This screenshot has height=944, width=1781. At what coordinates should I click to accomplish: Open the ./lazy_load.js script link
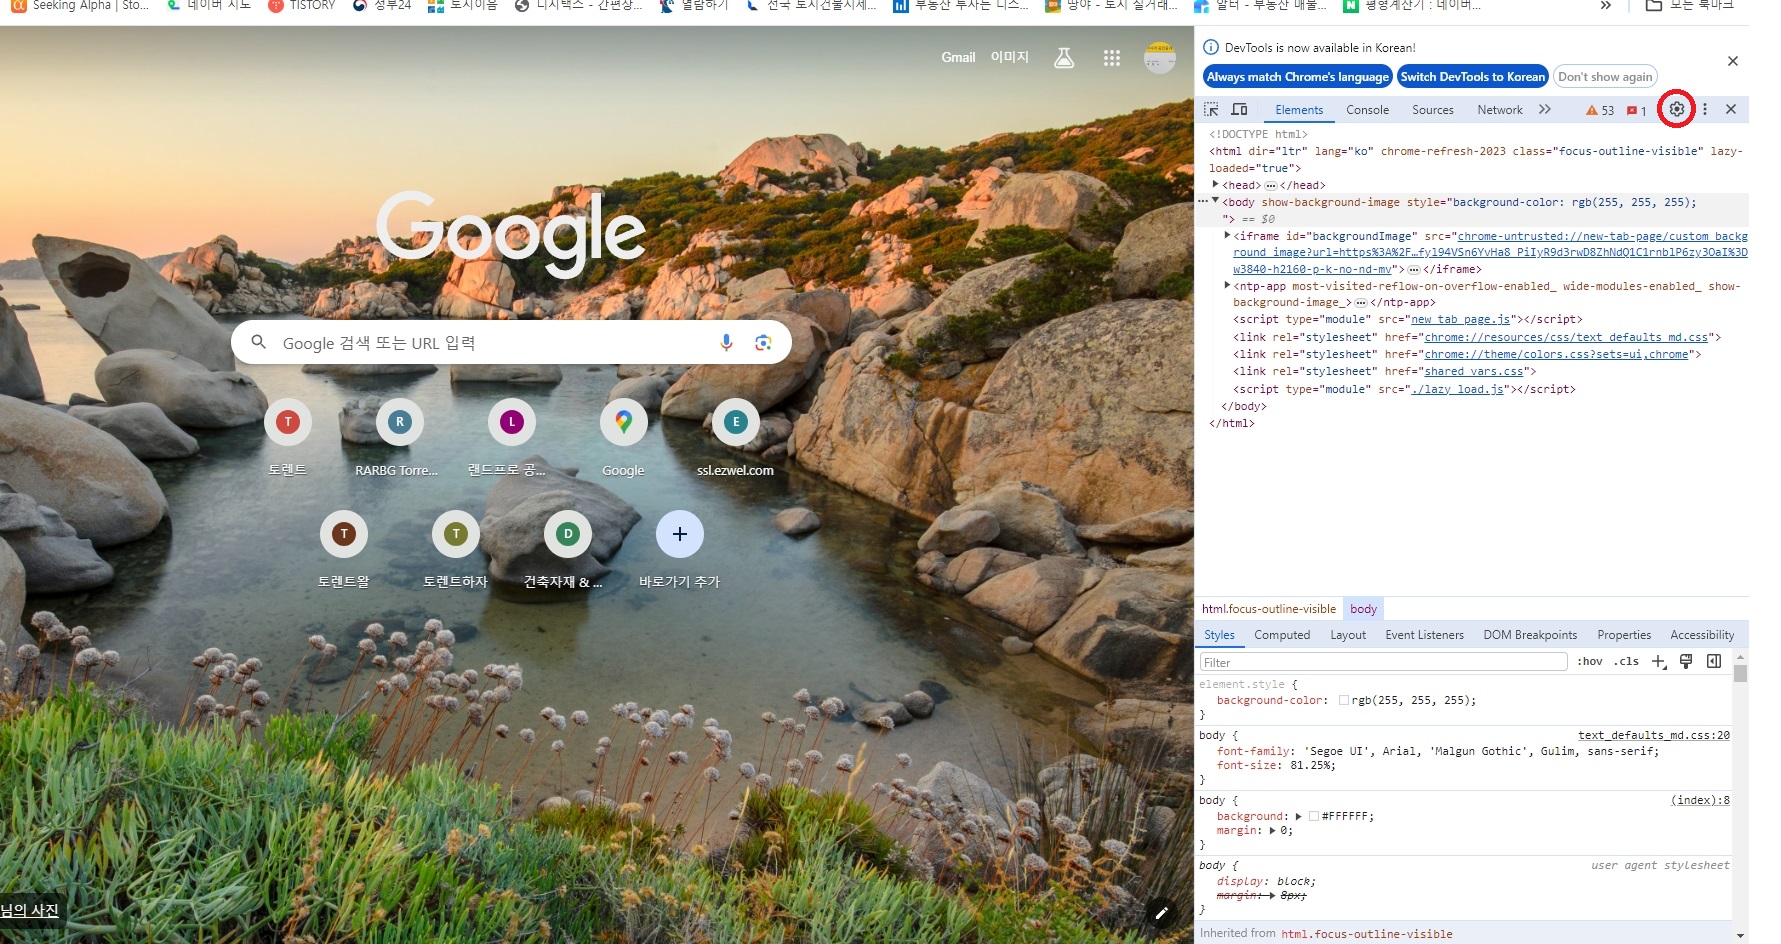[1457, 389]
